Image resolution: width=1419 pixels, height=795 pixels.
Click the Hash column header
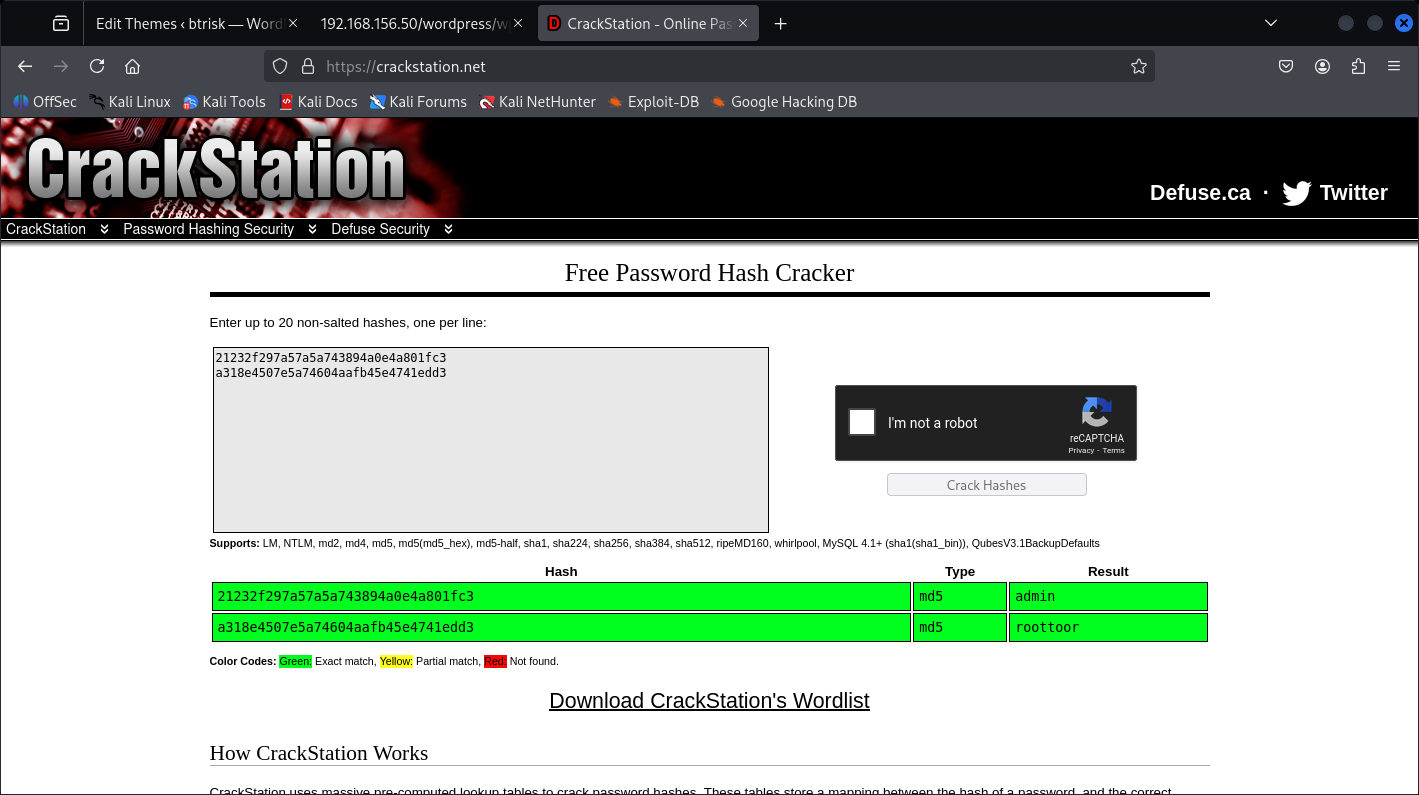pos(561,572)
